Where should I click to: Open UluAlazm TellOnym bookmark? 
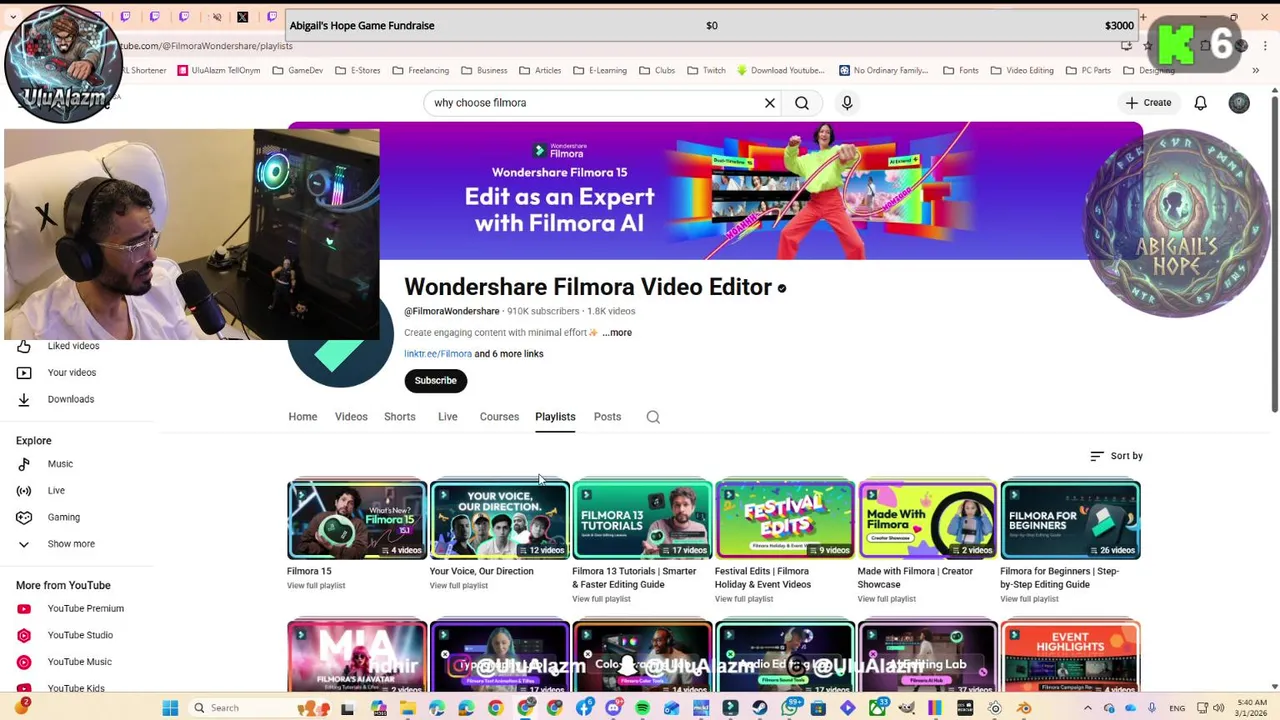[x=219, y=71]
